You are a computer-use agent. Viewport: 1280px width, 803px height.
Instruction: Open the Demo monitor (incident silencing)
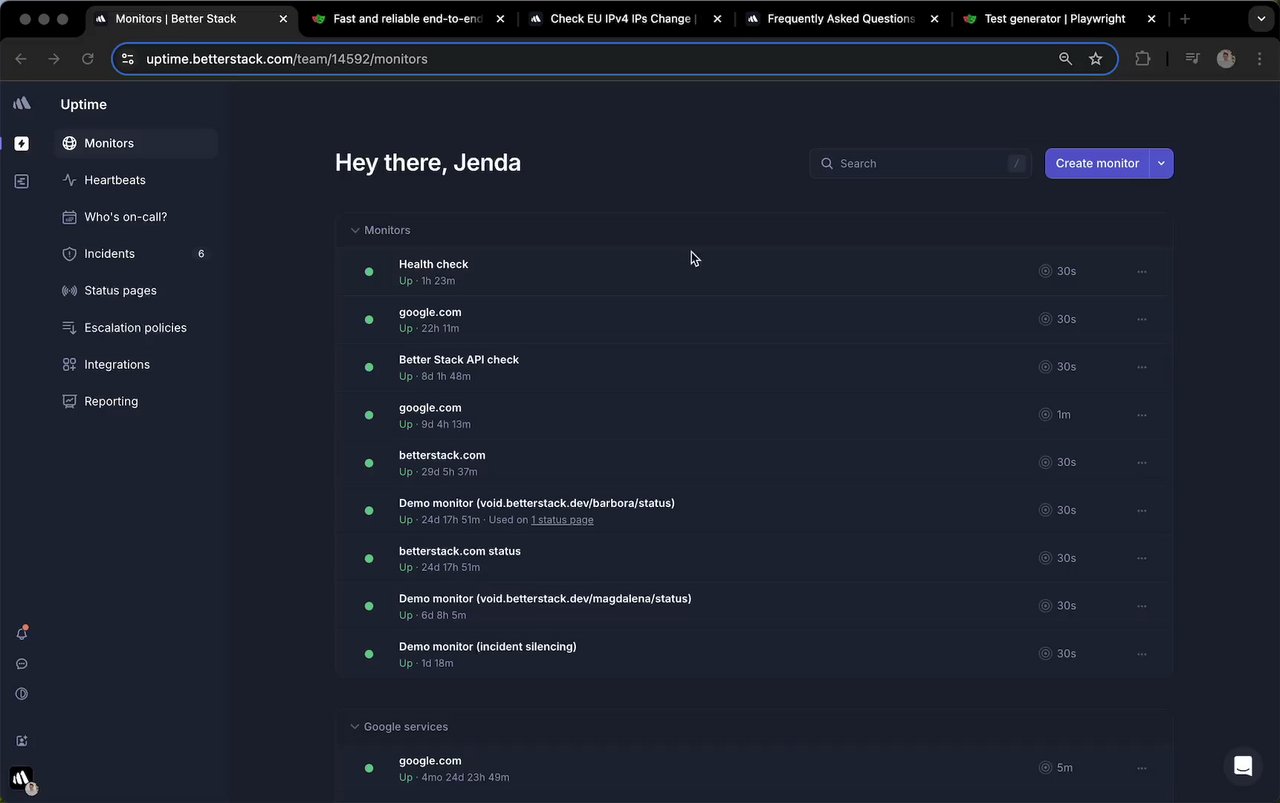coord(488,647)
